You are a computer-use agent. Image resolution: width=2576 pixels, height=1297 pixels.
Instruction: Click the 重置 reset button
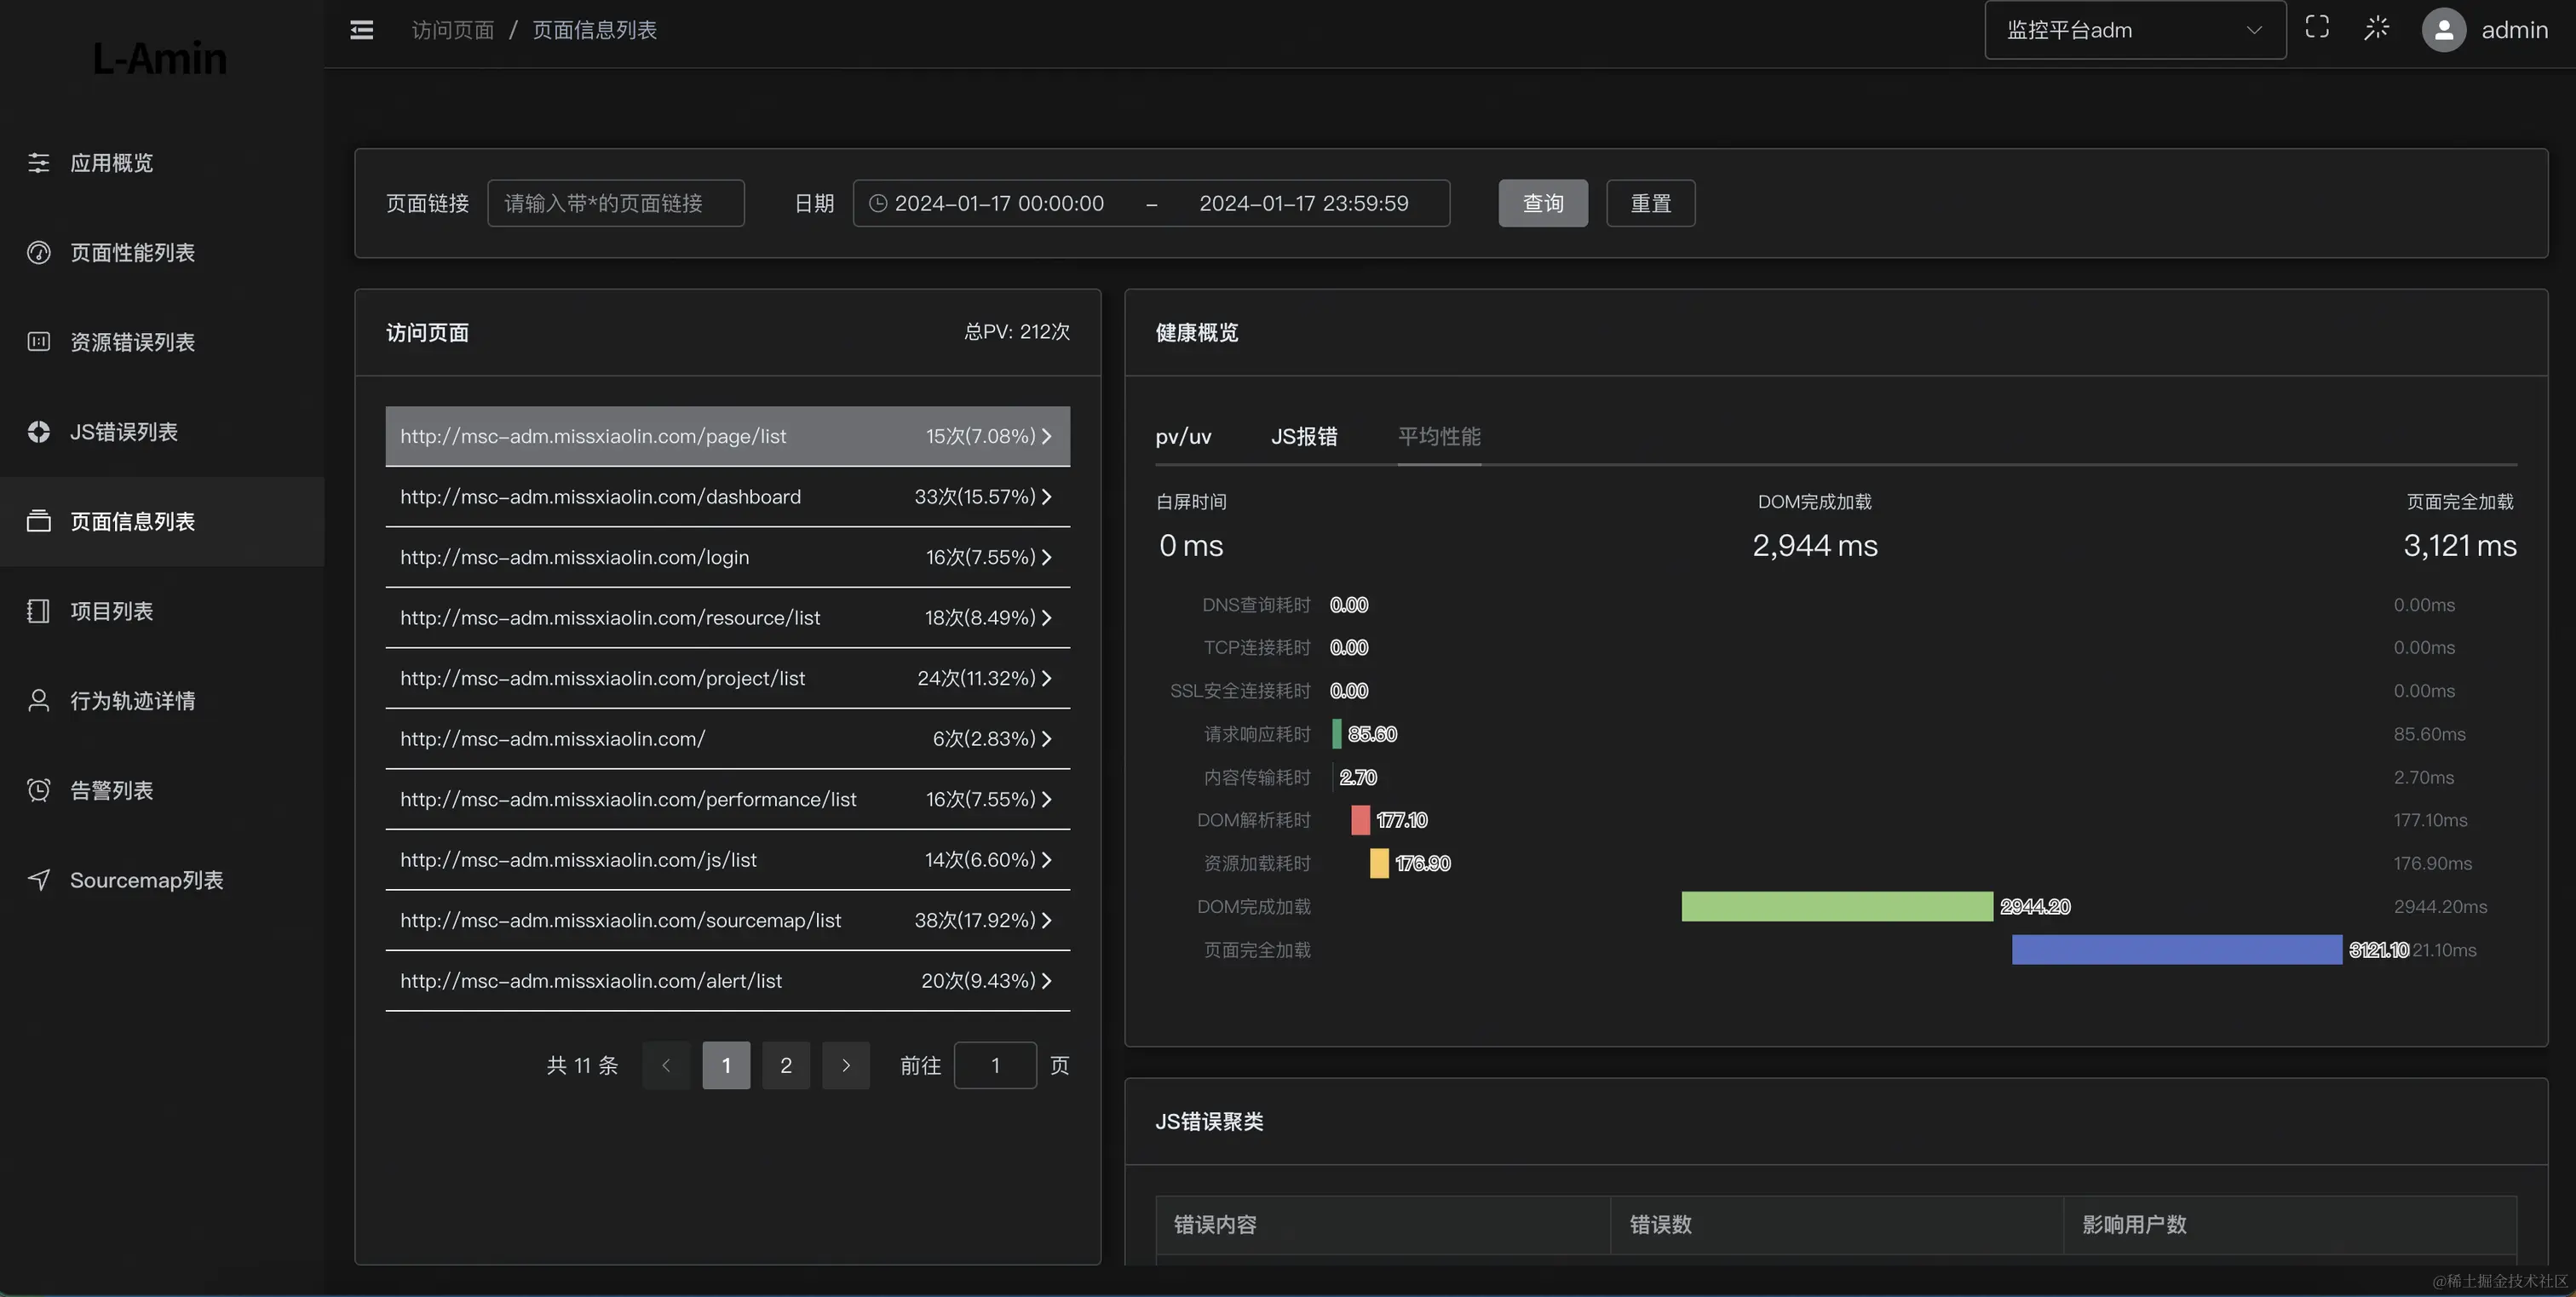coord(1650,204)
